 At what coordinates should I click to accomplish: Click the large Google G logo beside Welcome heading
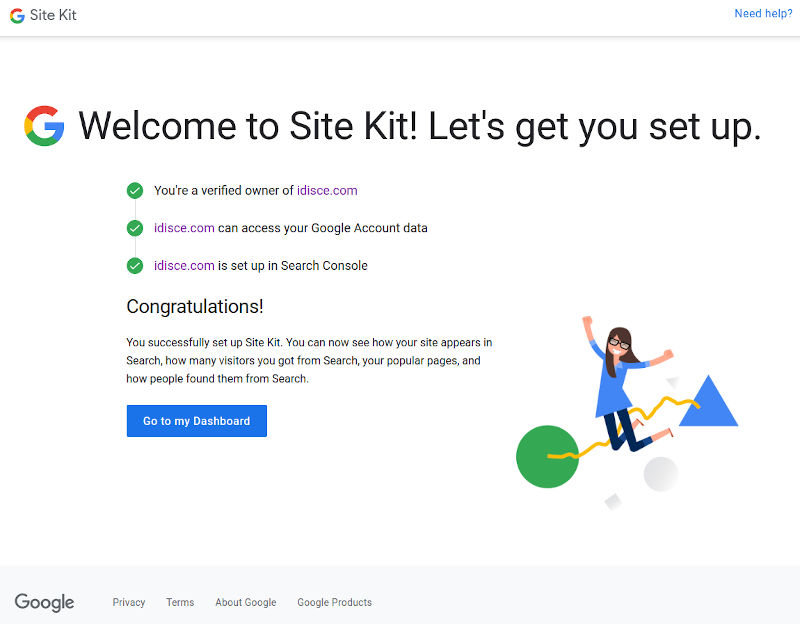click(x=44, y=126)
